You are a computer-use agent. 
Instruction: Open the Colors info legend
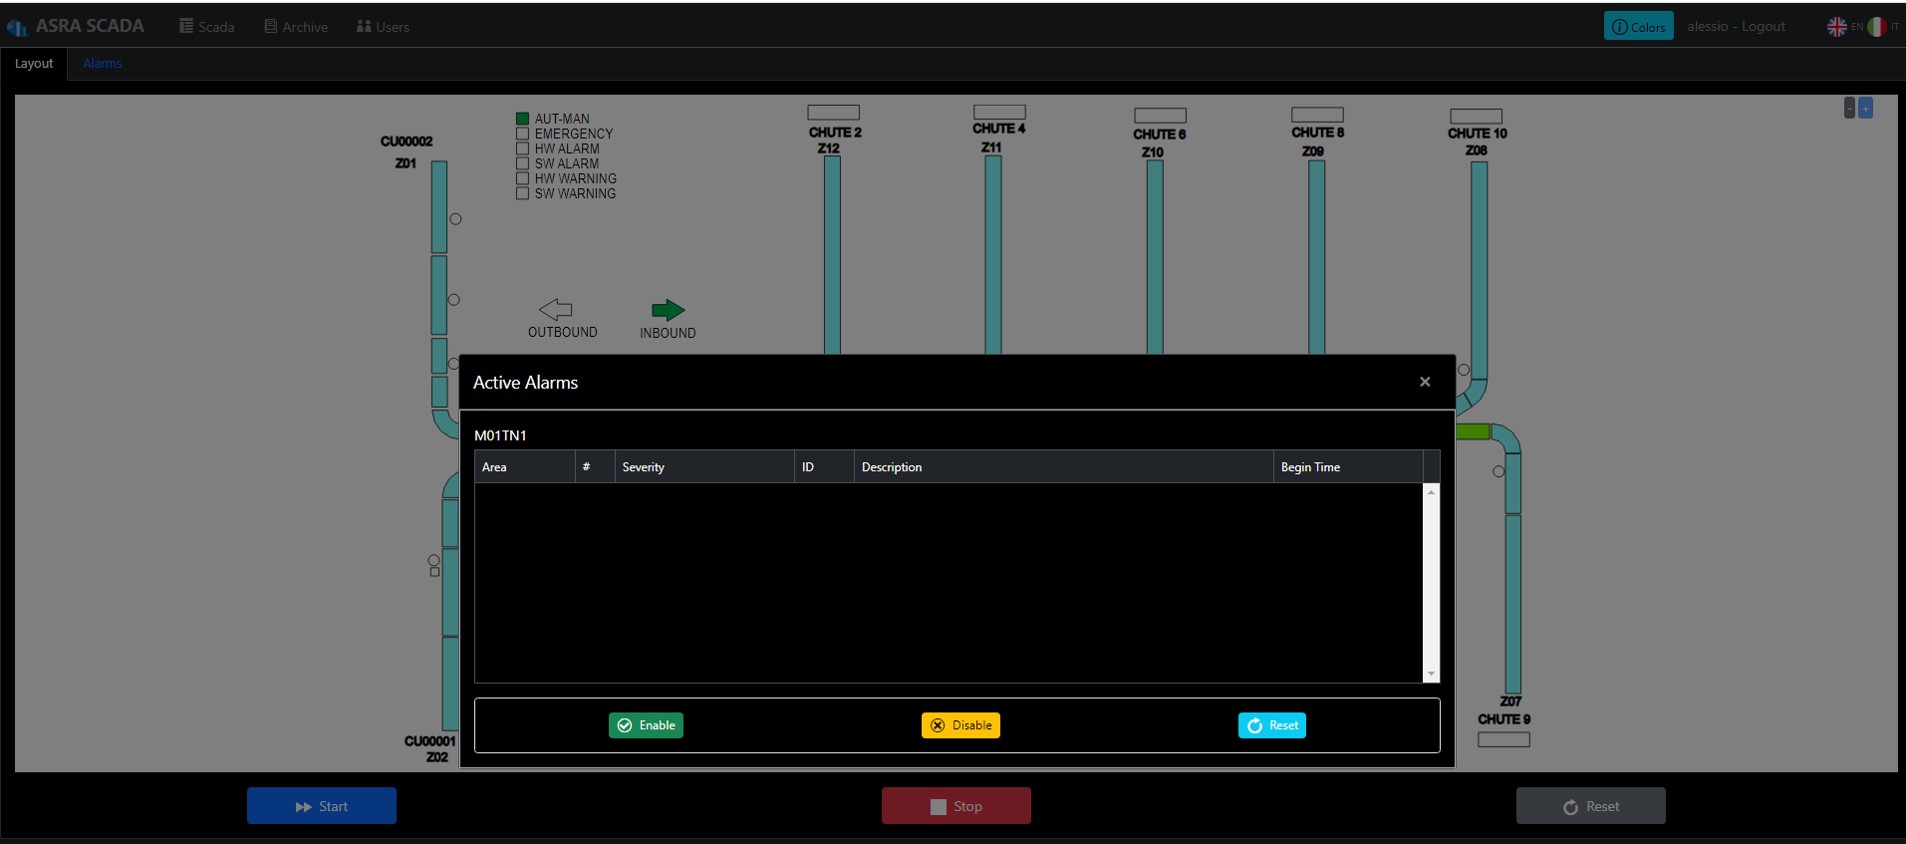pos(1638,26)
